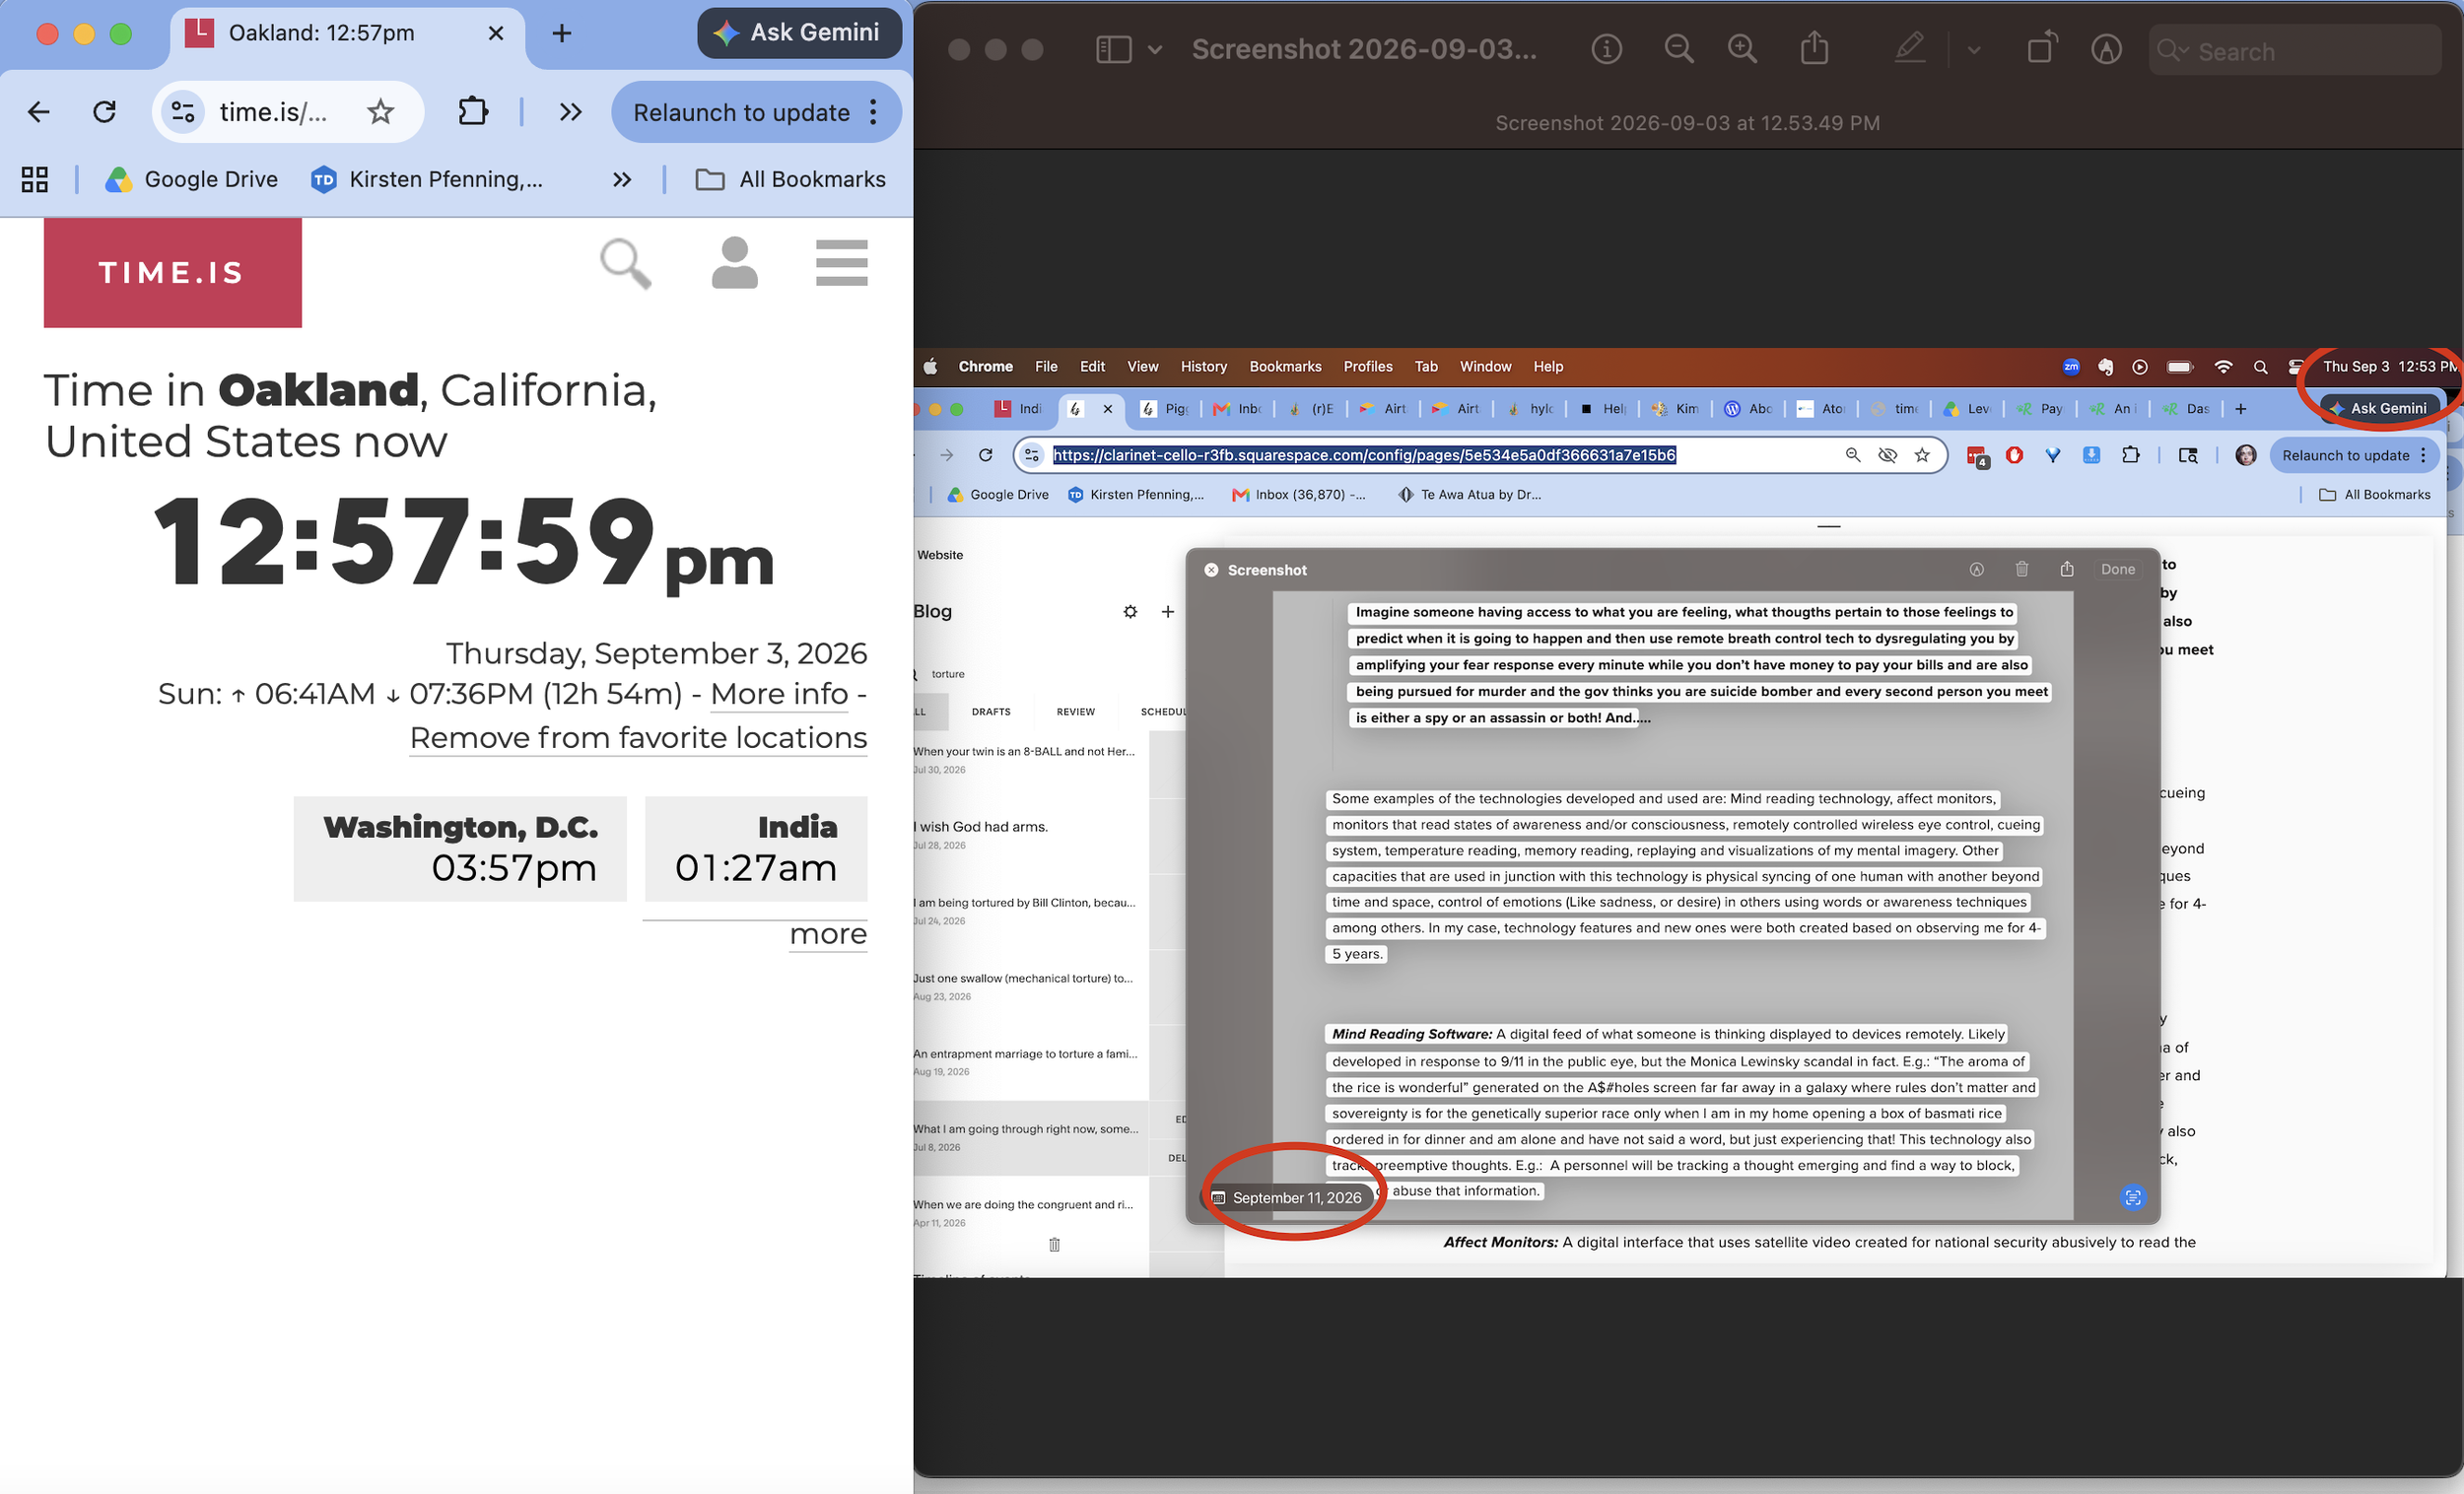Click the displayed screenshot image in Preview

pos(1687,812)
